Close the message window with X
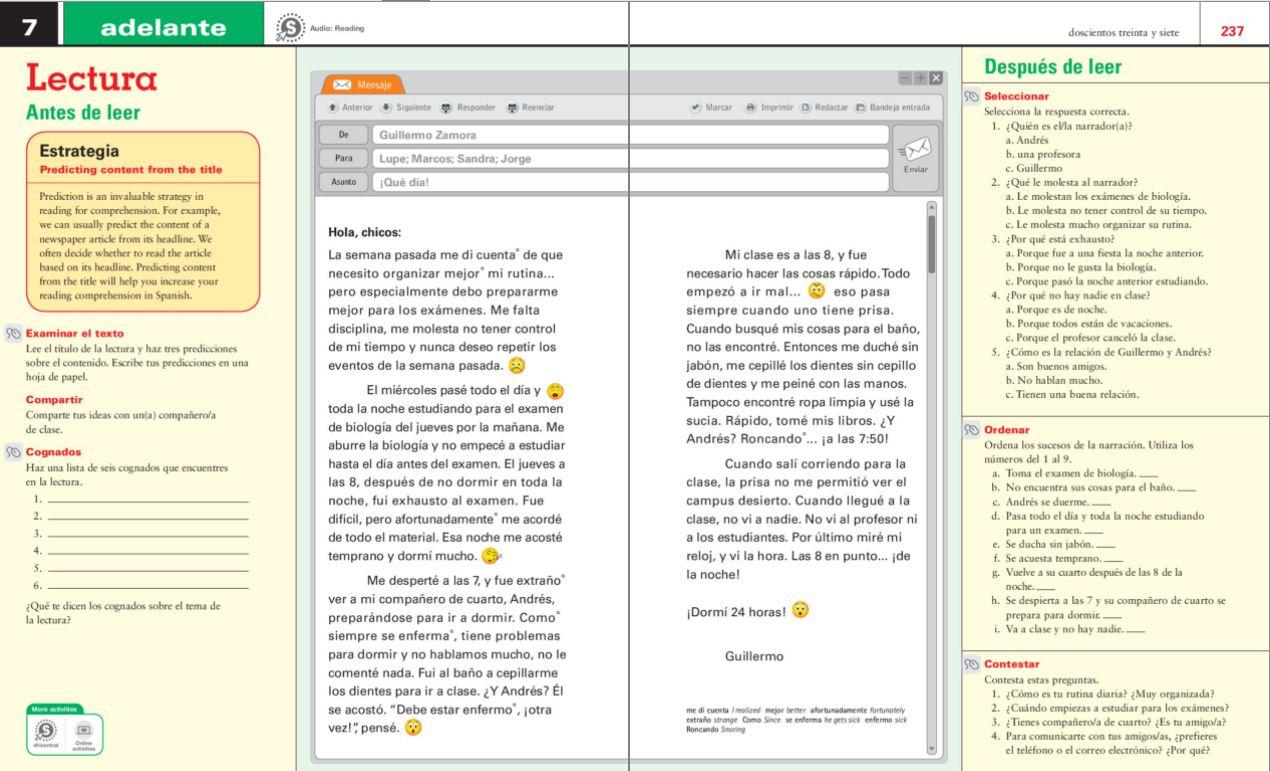 (936, 78)
